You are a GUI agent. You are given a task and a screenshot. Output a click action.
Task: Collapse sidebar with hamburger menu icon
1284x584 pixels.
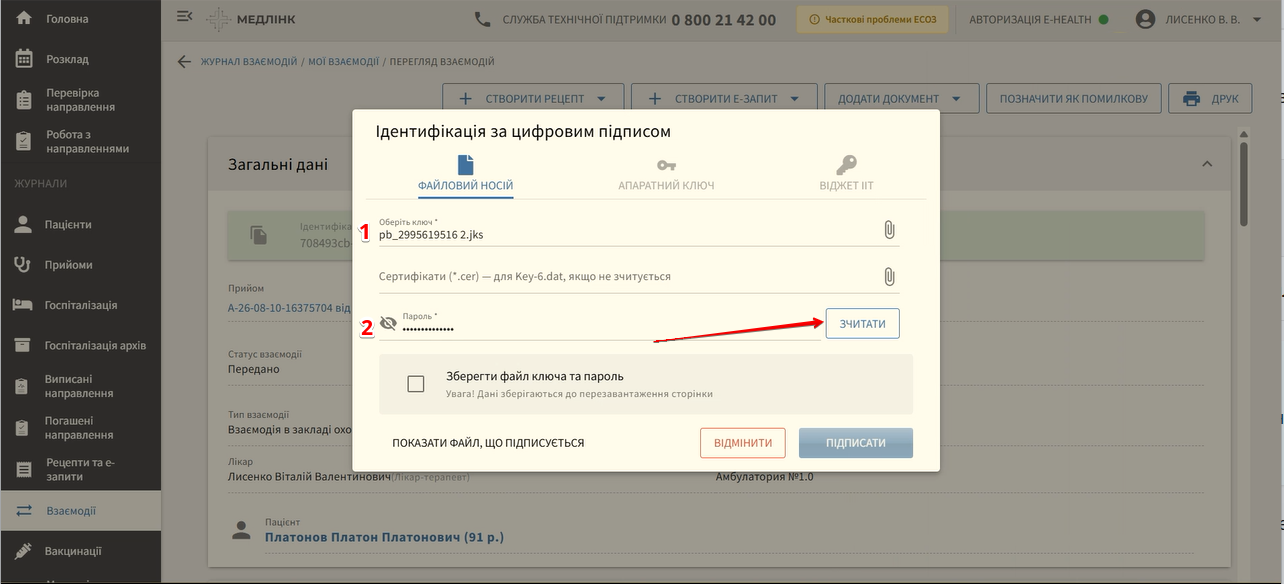184,17
